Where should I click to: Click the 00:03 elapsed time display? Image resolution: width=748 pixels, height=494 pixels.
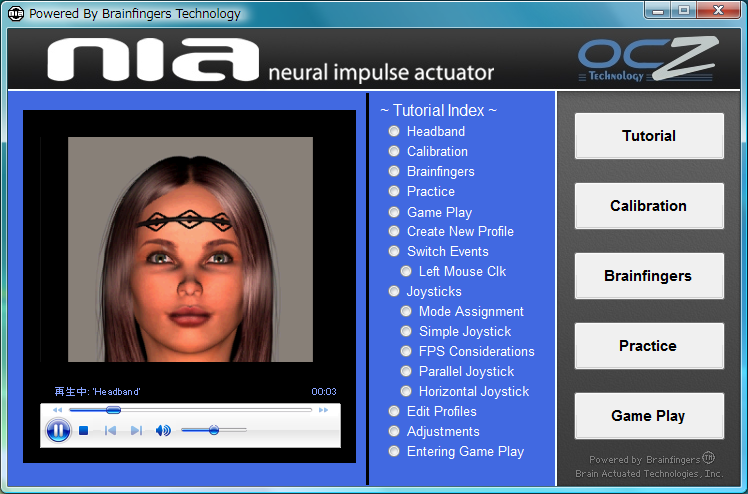[x=324, y=392]
